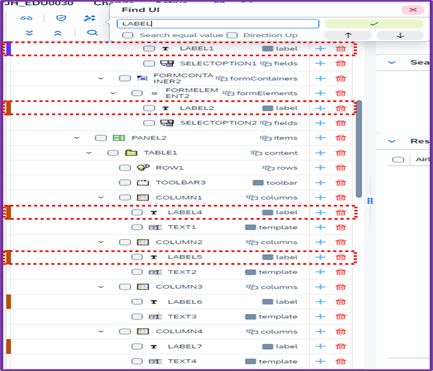Delete SELECTOPTION2 with trash icon
The image size is (433, 371).
pos(341,123)
